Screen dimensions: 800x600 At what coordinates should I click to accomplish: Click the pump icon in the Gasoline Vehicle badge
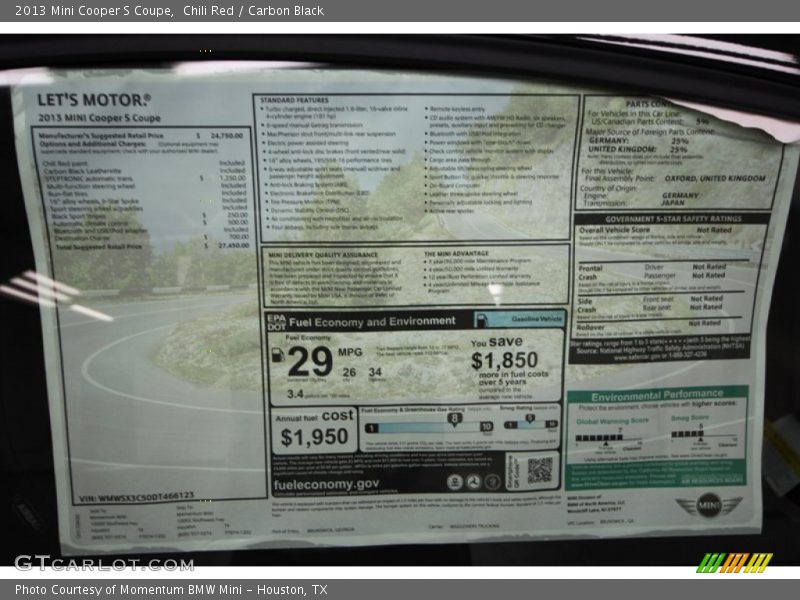[481, 319]
